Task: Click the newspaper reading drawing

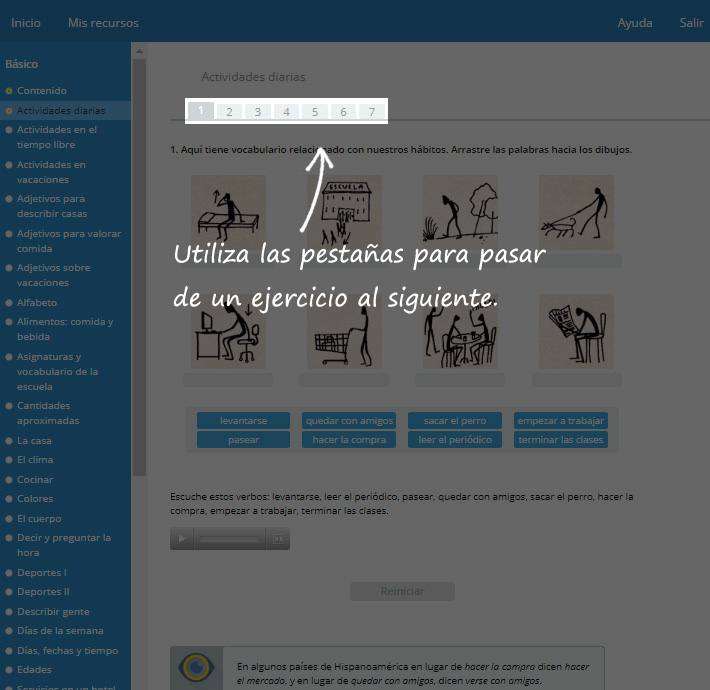Action: 577,331
